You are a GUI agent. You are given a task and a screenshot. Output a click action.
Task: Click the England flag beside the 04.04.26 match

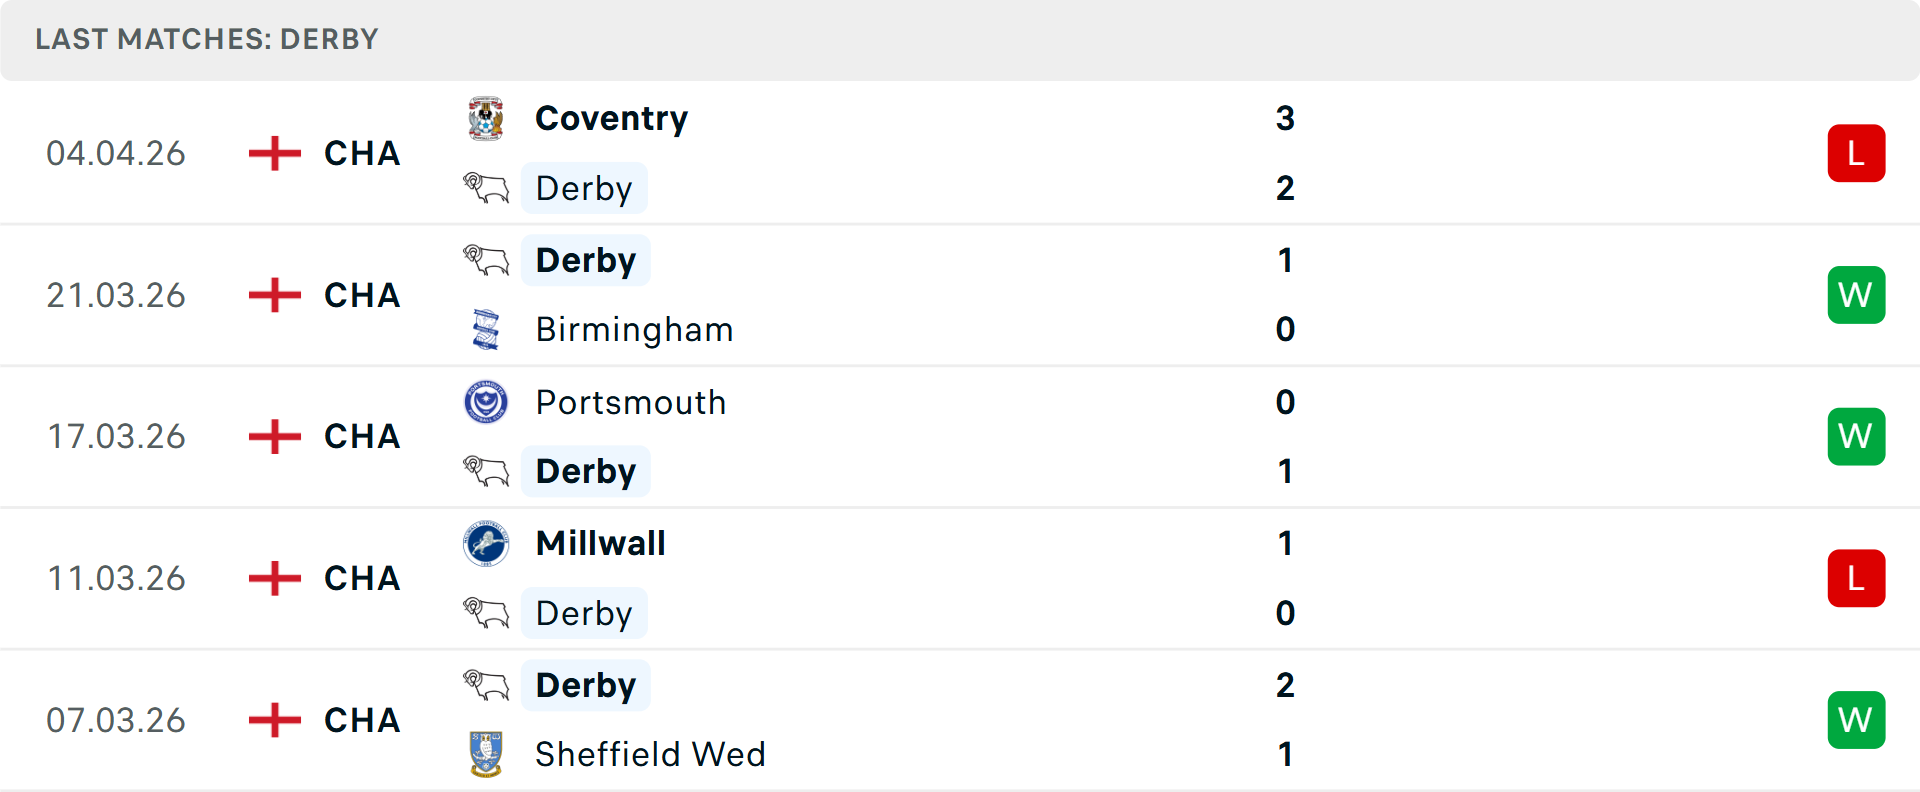point(272,152)
